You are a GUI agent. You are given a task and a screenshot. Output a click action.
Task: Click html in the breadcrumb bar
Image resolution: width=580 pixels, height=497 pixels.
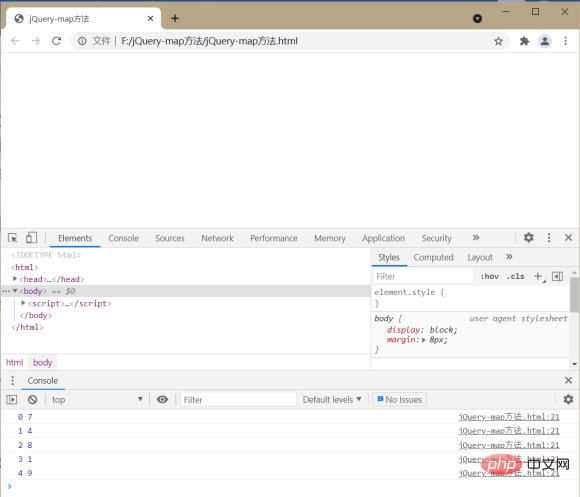(x=14, y=362)
